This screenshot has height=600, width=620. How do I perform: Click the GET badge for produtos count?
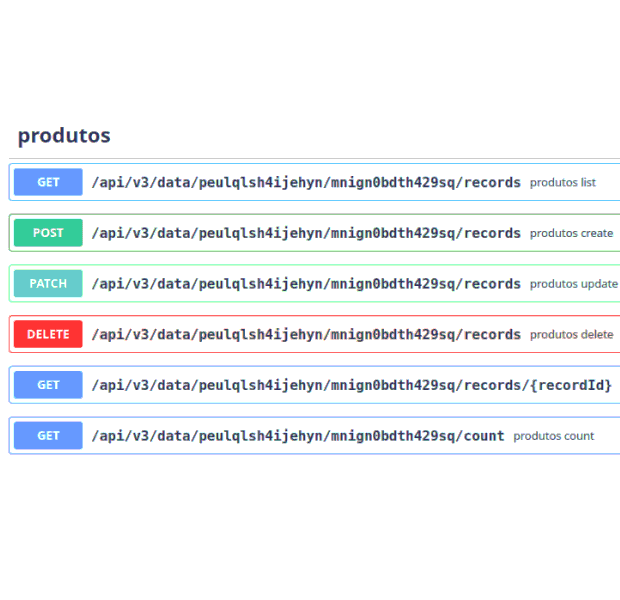tap(48, 436)
